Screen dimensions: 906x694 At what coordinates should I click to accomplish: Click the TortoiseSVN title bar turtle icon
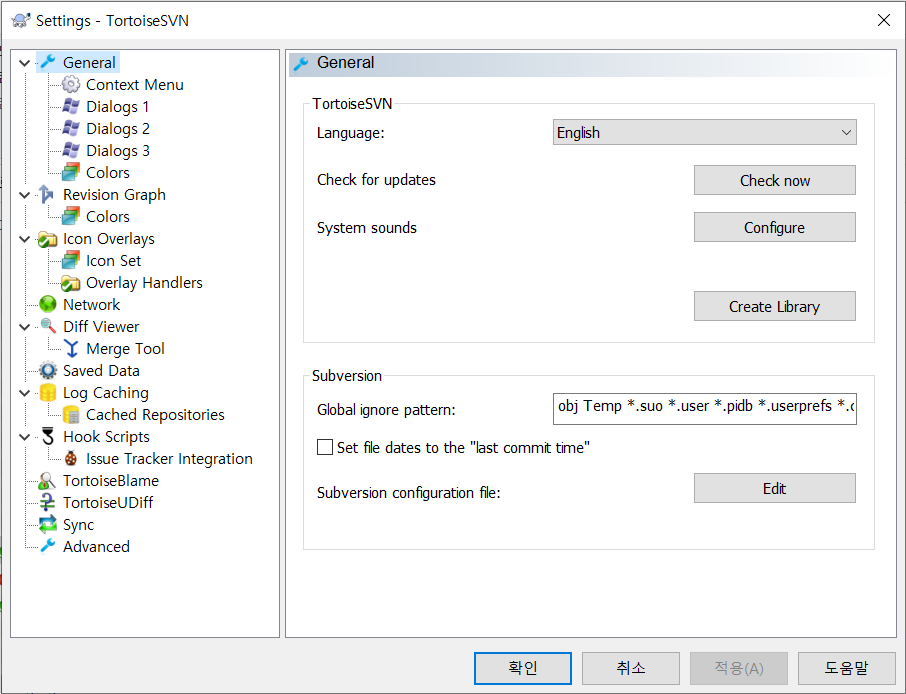21,21
